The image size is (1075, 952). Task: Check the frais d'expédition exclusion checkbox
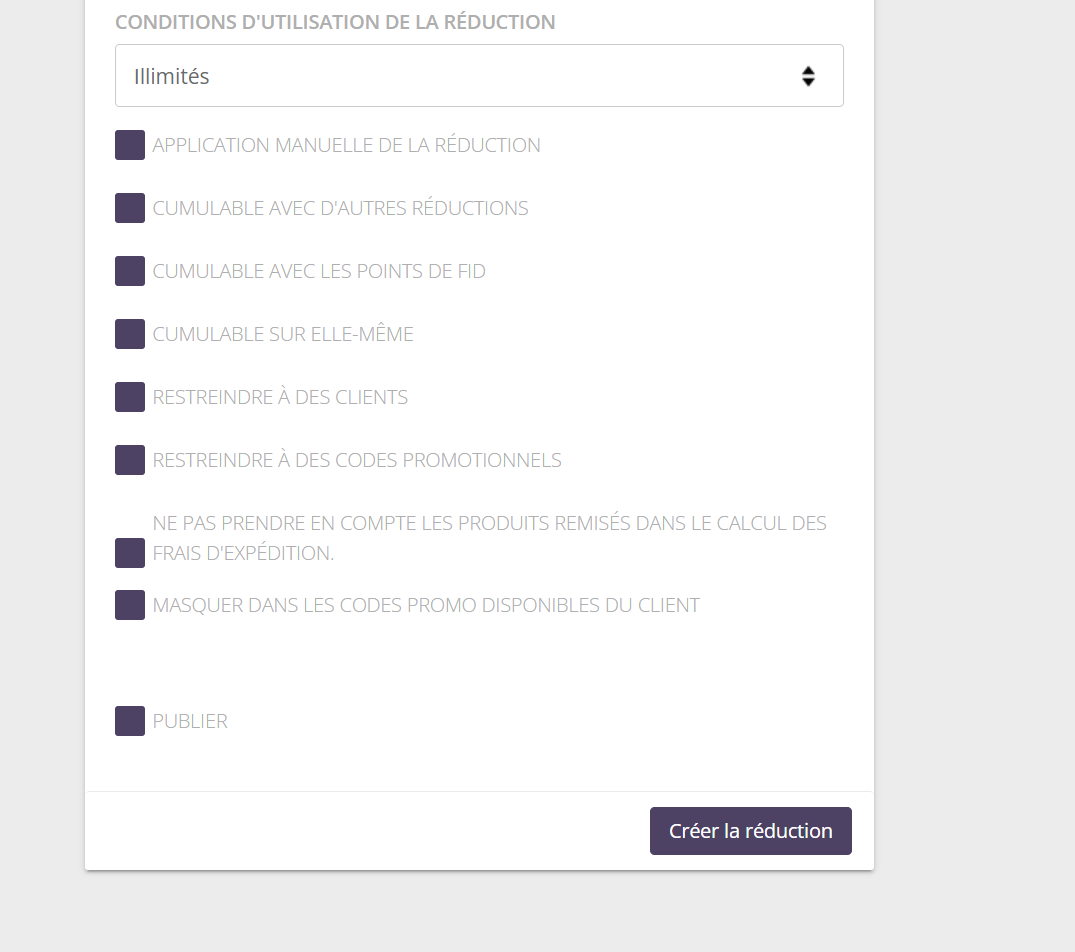[130, 553]
